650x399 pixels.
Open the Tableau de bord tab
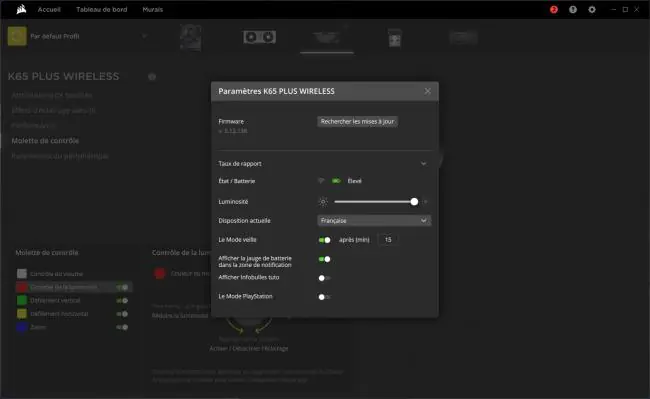pyautogui.click(x=102, y=10)
